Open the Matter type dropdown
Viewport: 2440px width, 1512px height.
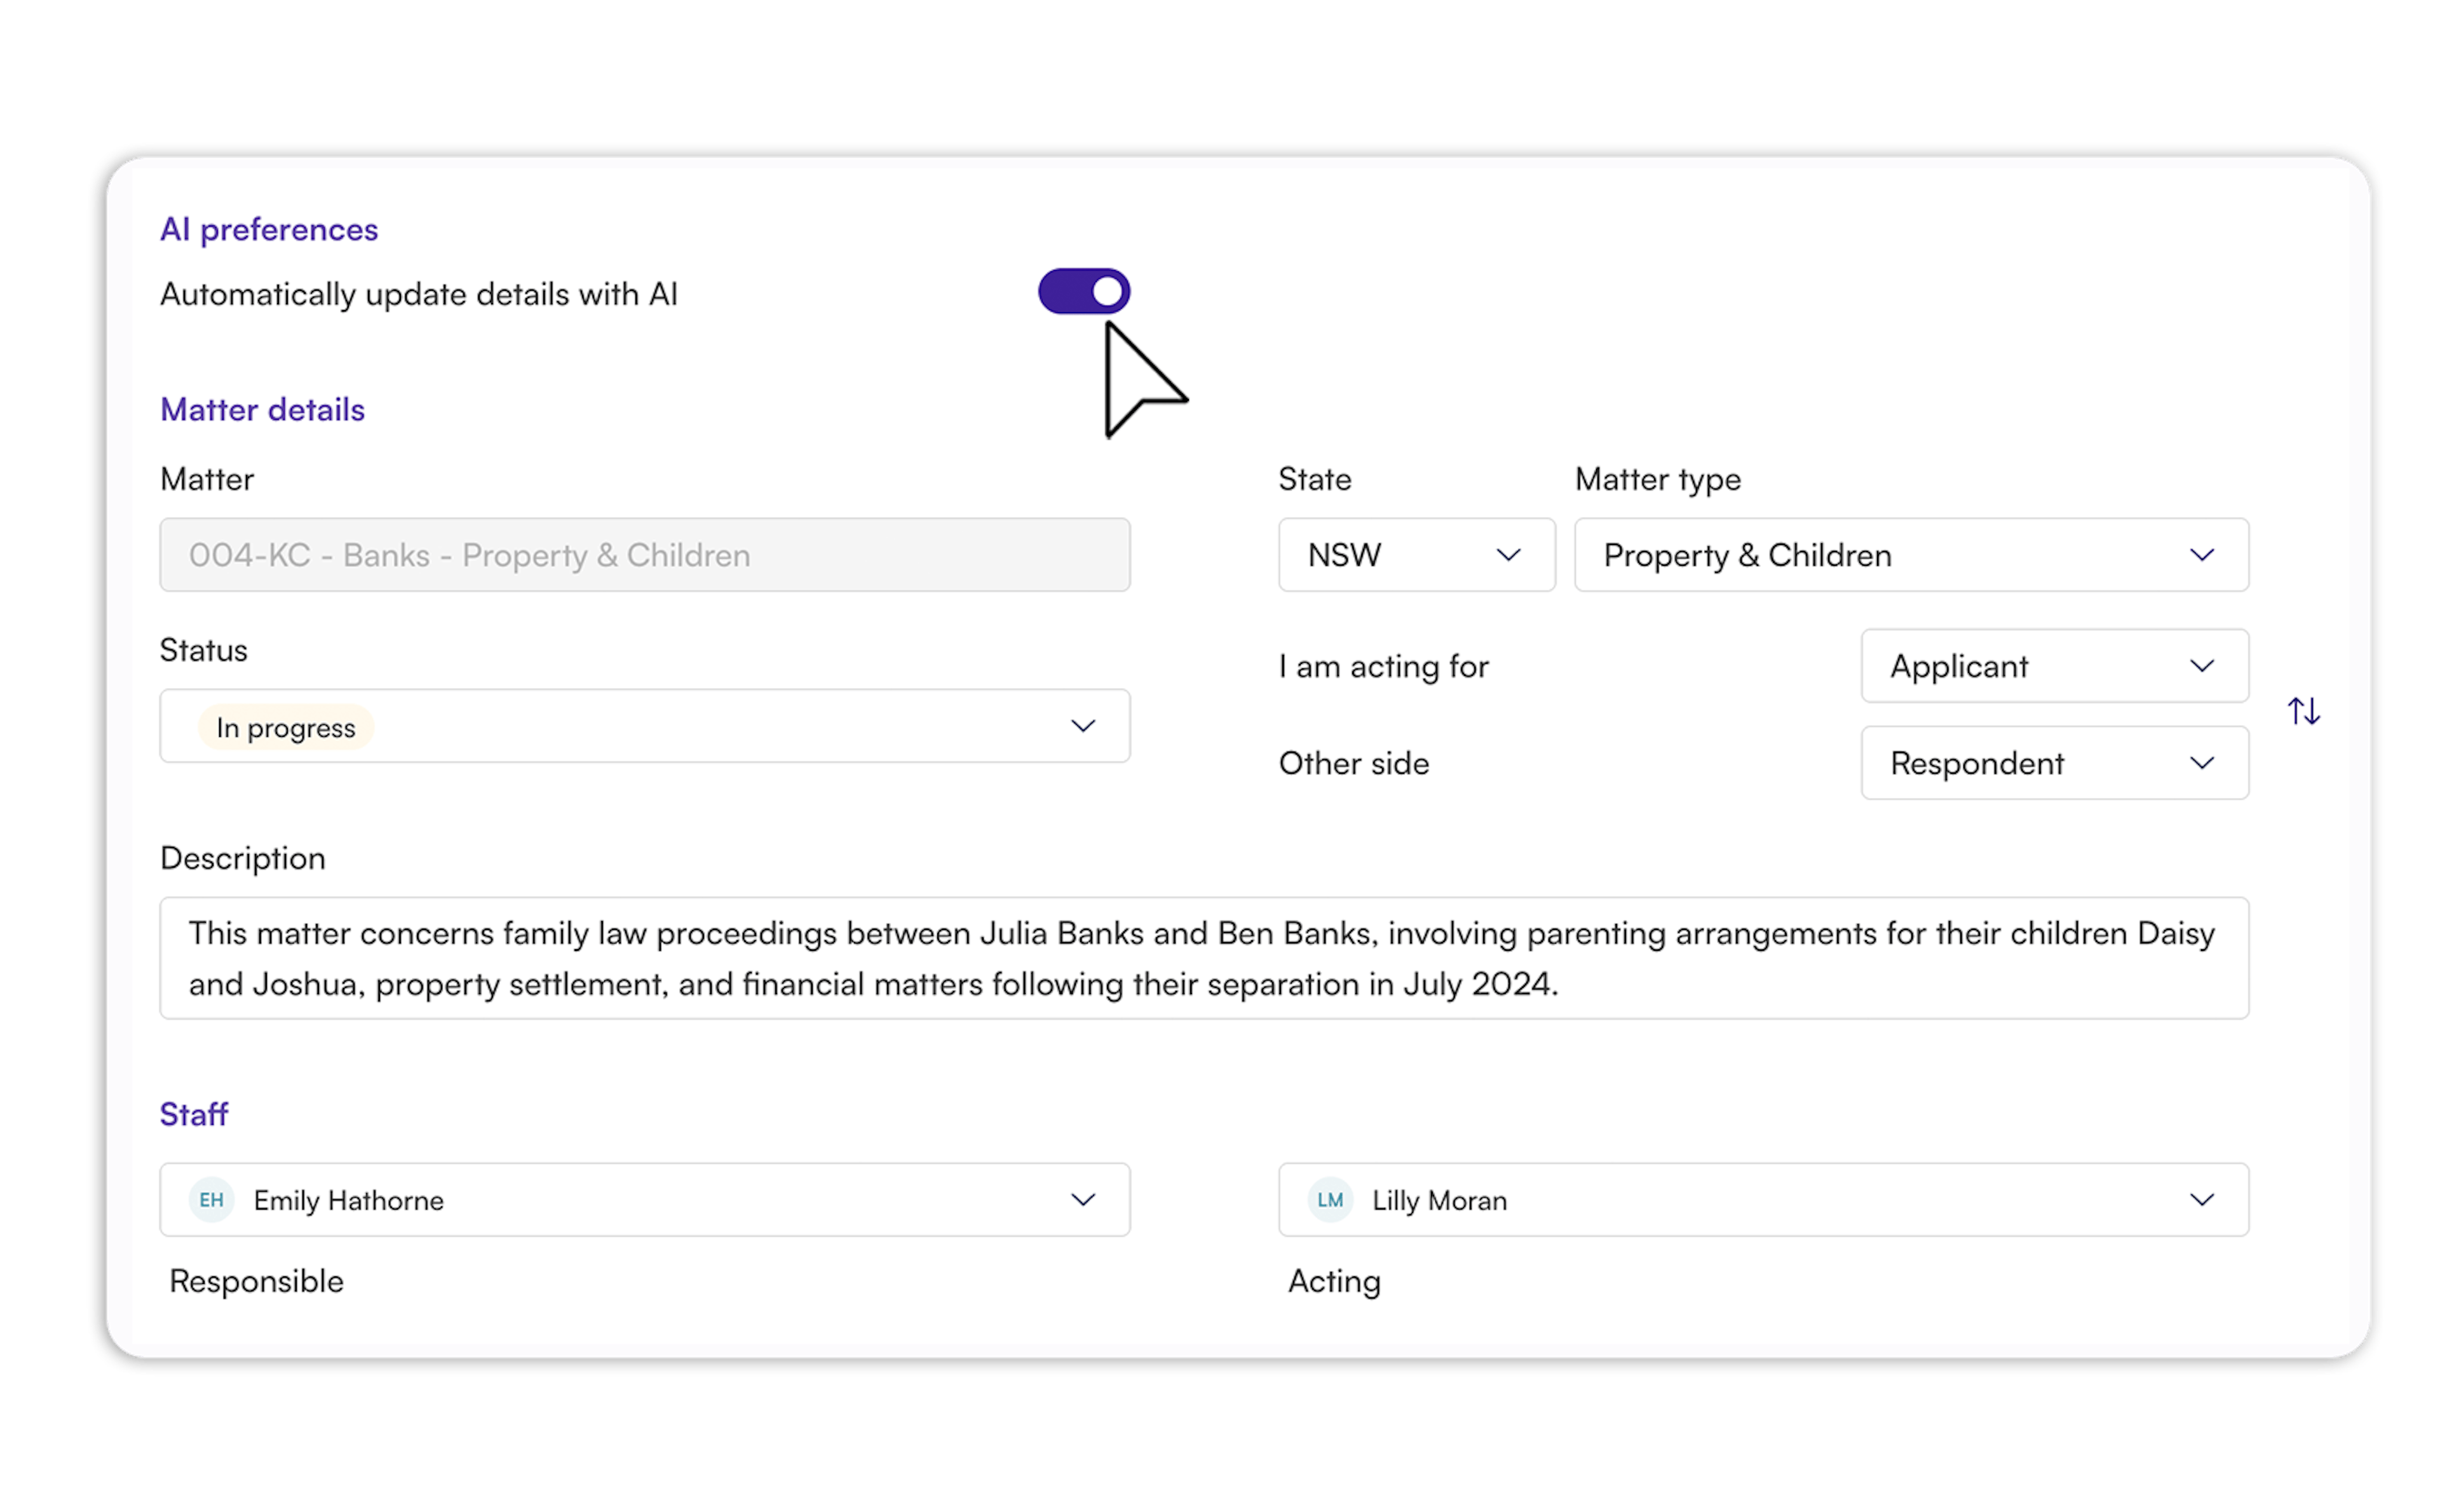1910,555
